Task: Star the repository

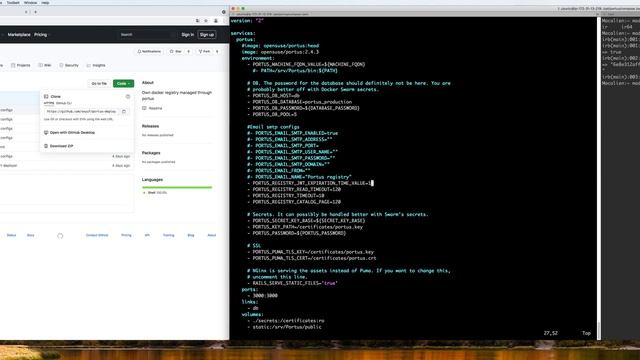Action: pos(176,51)
